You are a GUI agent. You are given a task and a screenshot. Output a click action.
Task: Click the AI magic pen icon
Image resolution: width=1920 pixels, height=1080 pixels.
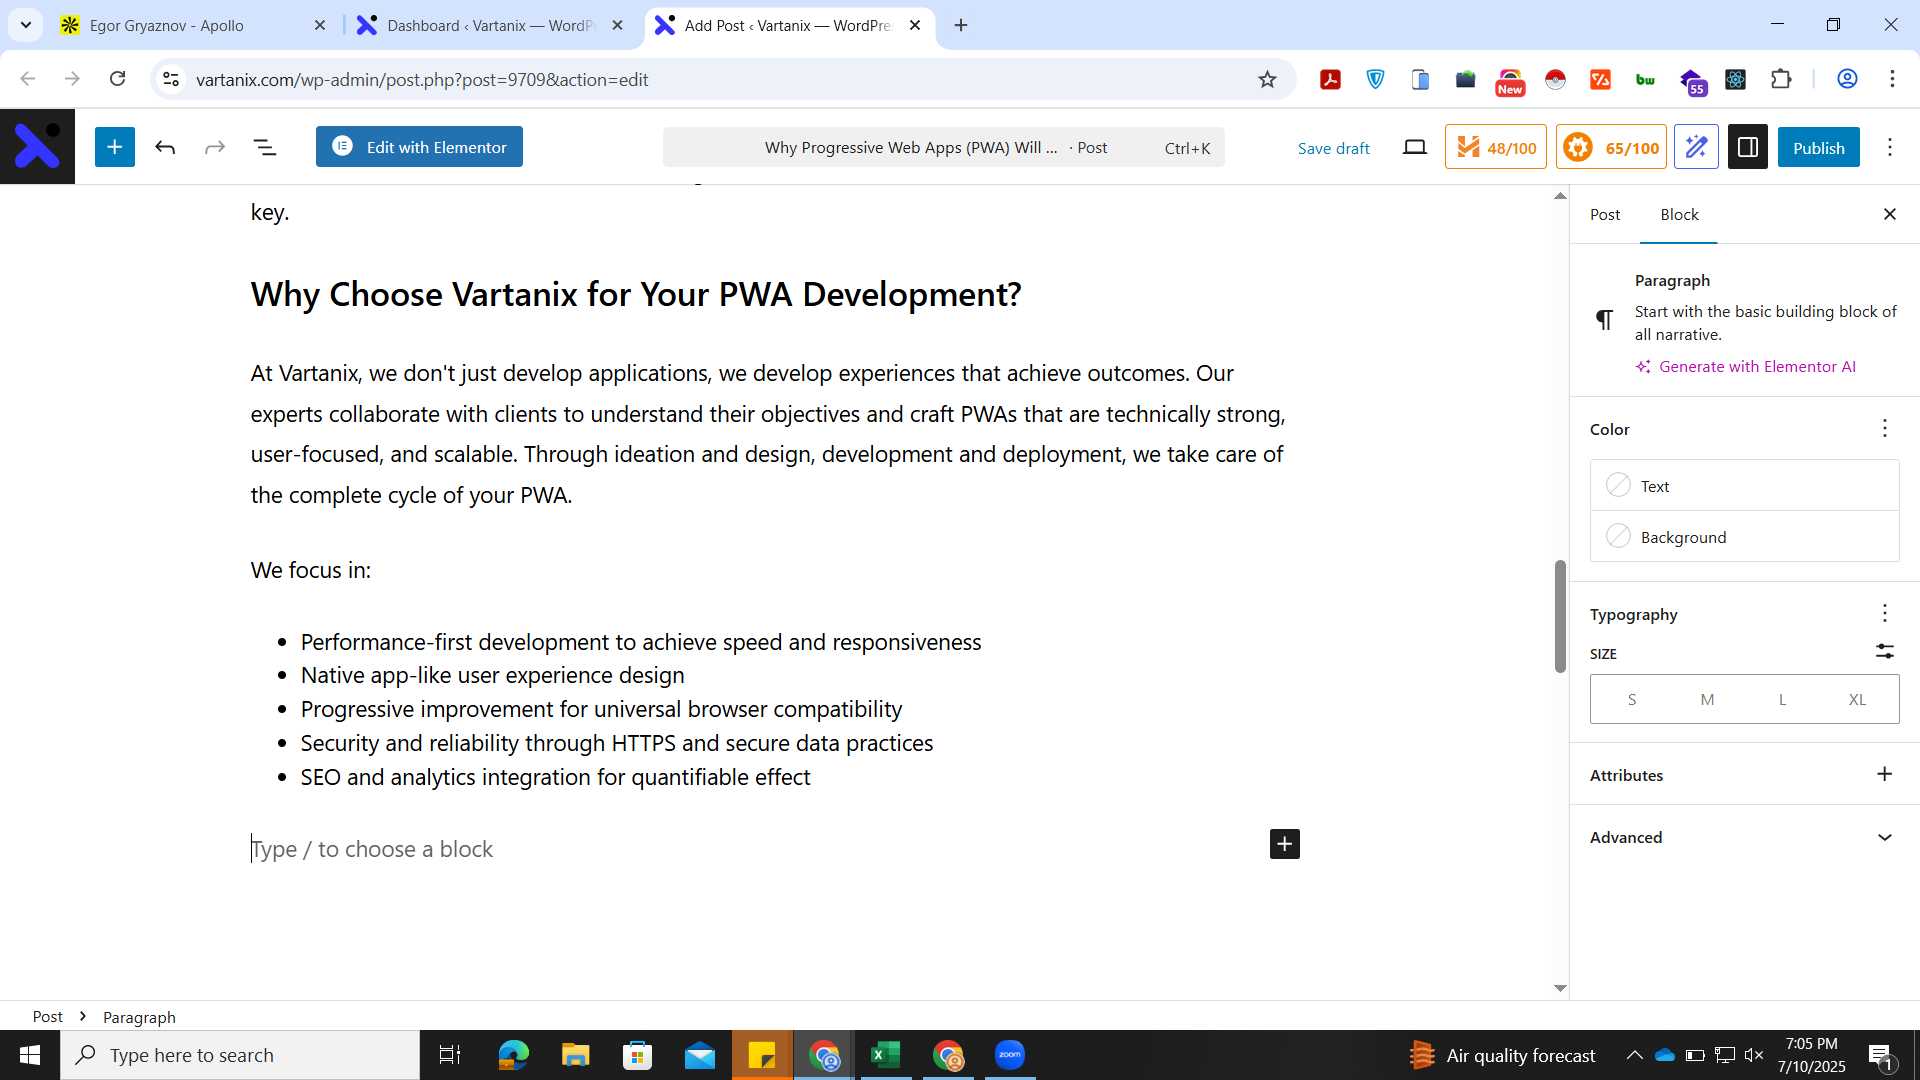pos(1696,148)
